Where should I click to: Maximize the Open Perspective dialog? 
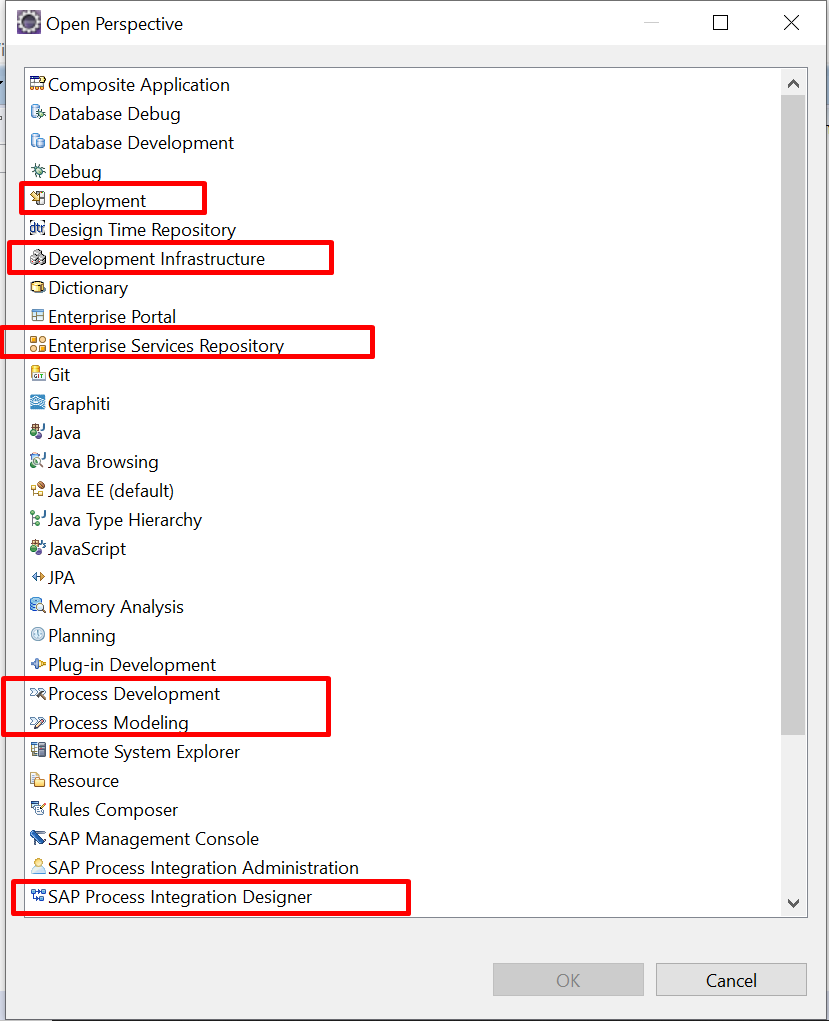720,23
